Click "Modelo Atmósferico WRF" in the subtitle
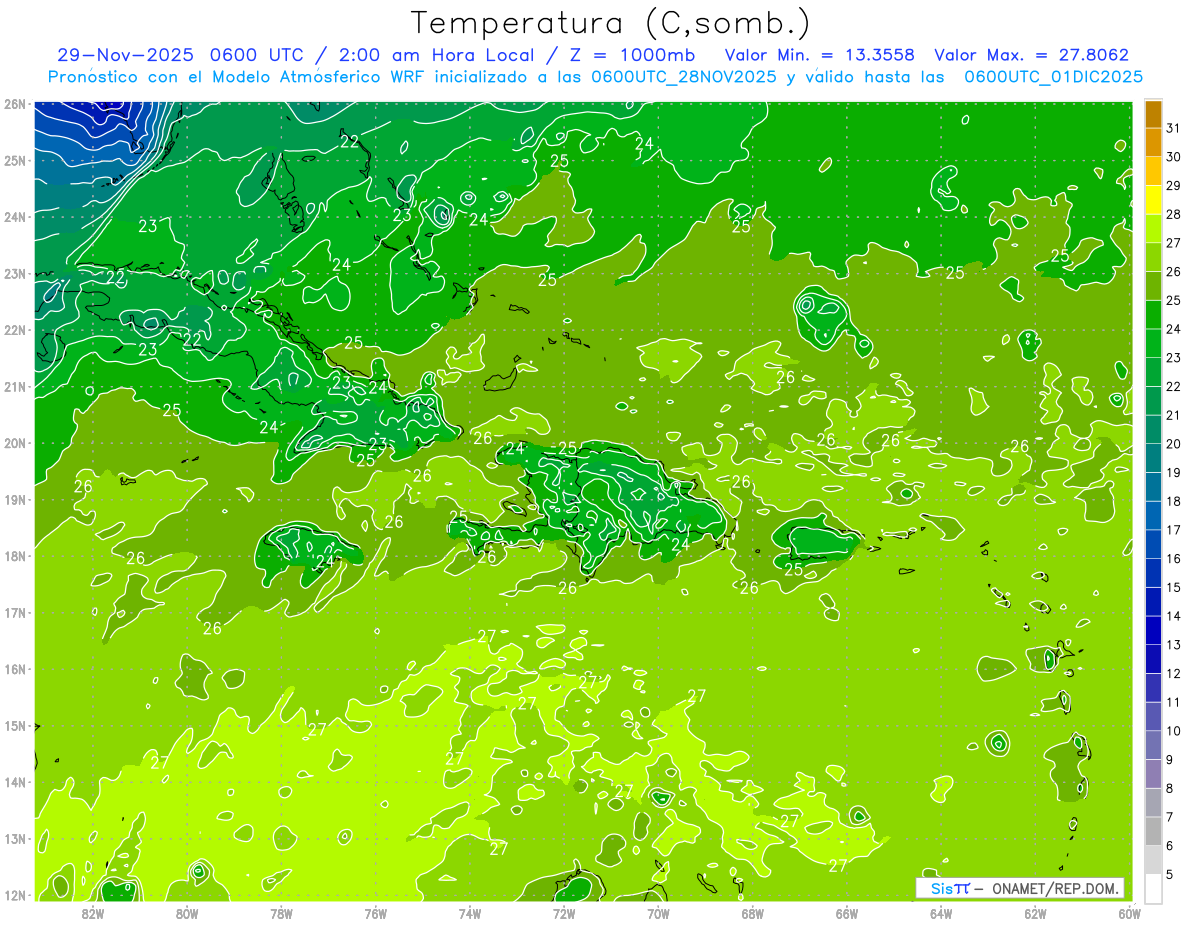Screen dimensions: 1200x927 coord(321,77)
